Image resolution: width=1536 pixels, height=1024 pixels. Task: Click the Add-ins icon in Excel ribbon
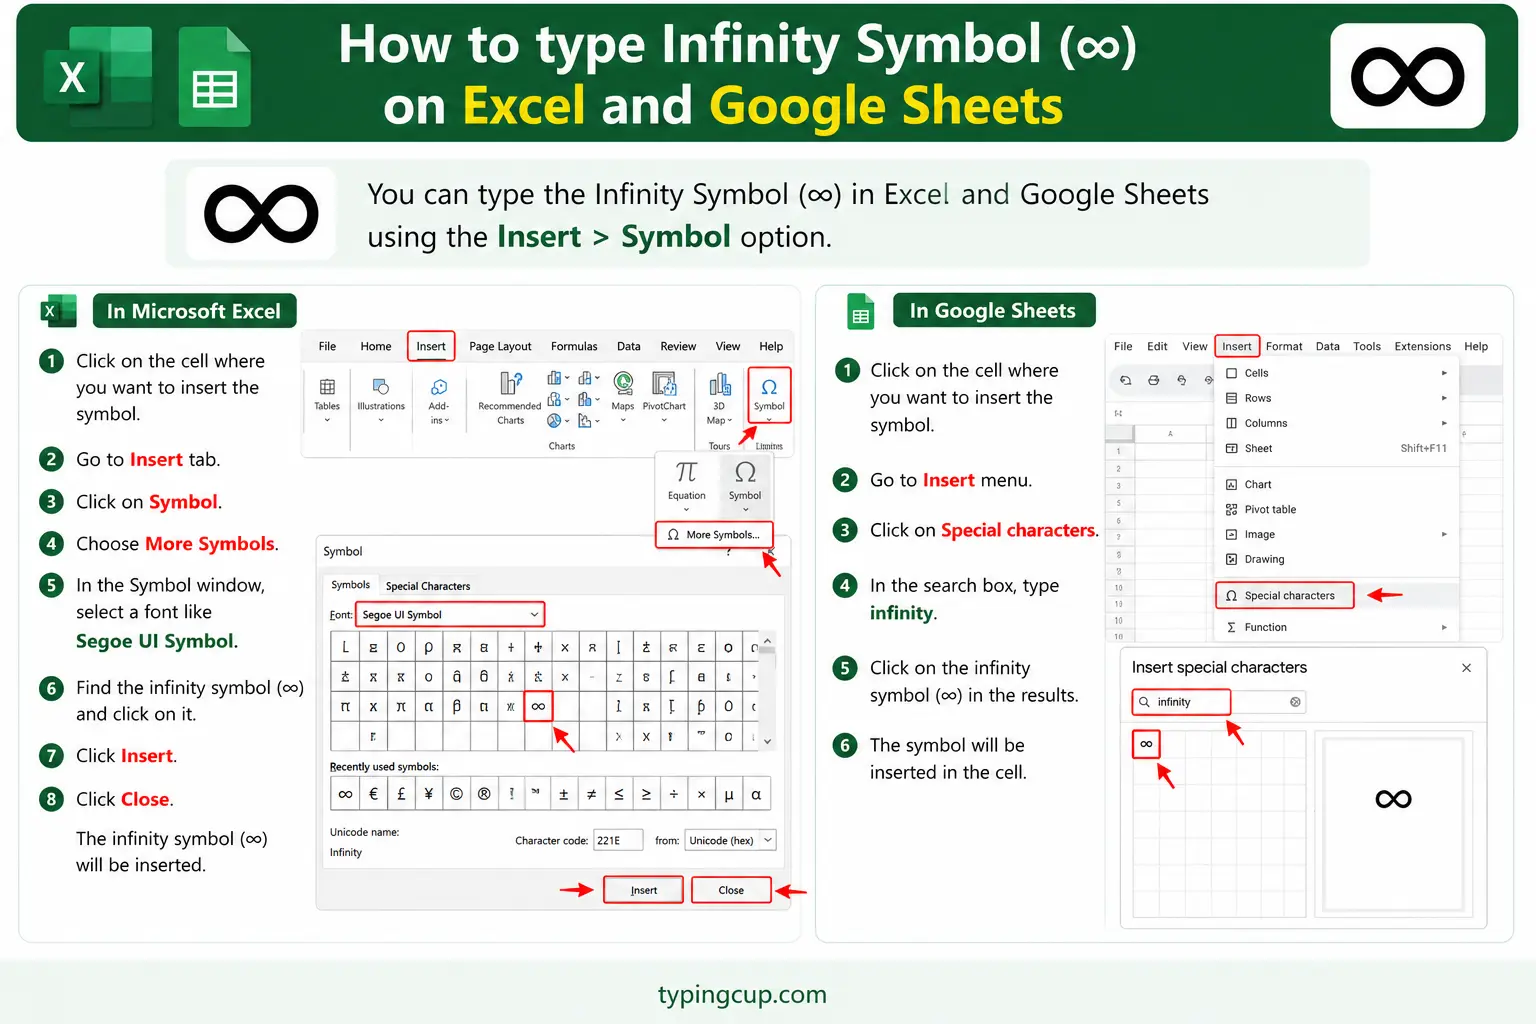pyautogui.click(x=439, y=387)
